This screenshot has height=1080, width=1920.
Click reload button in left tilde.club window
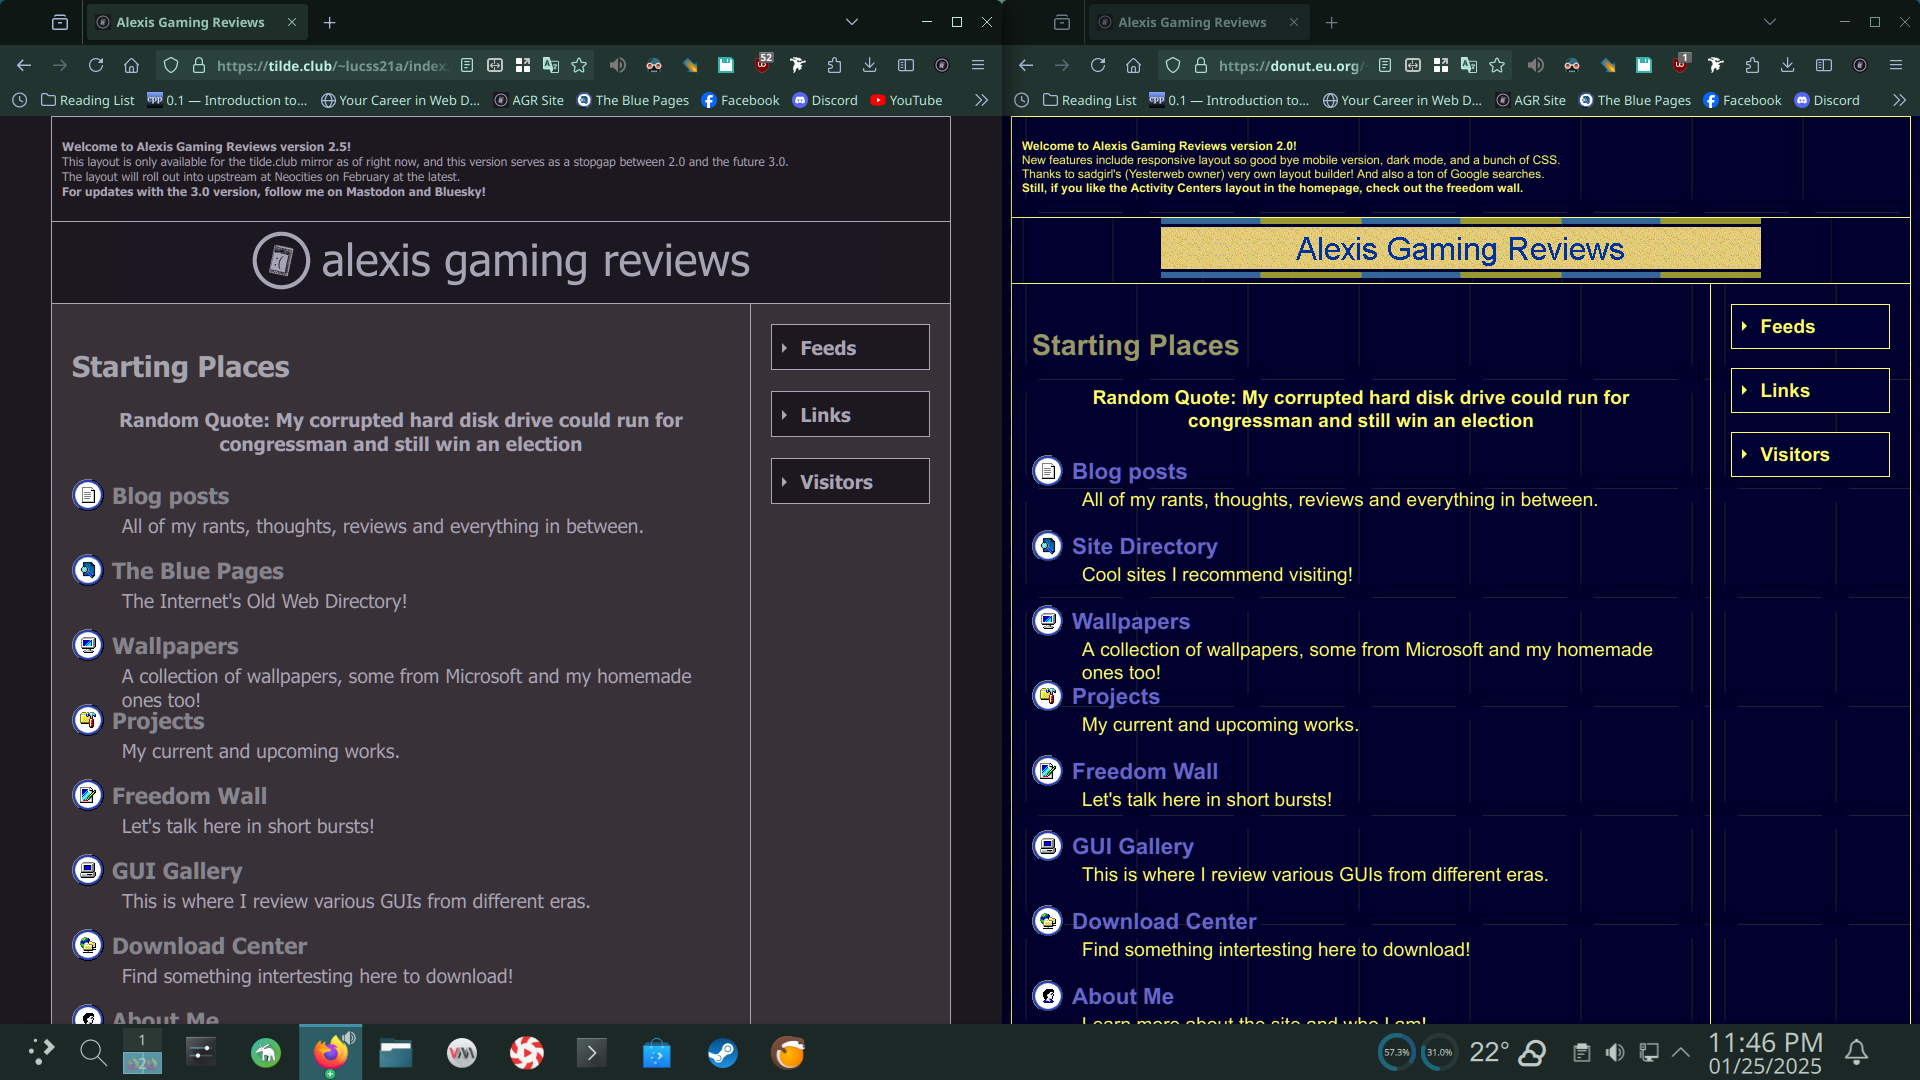(96, 65)
